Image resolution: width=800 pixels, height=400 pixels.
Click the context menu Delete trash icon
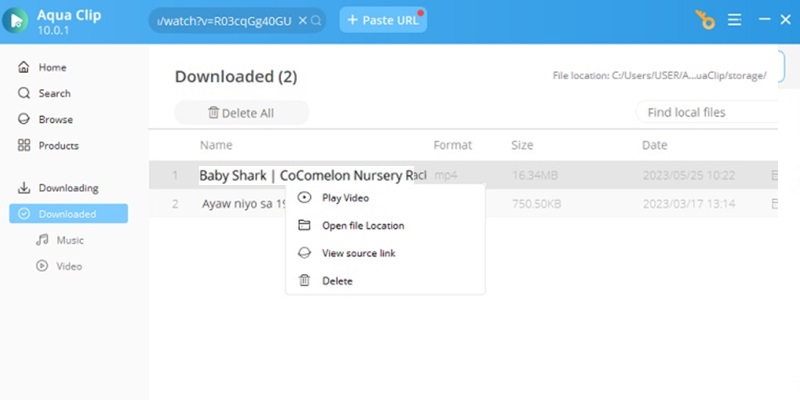click(304, 280)
